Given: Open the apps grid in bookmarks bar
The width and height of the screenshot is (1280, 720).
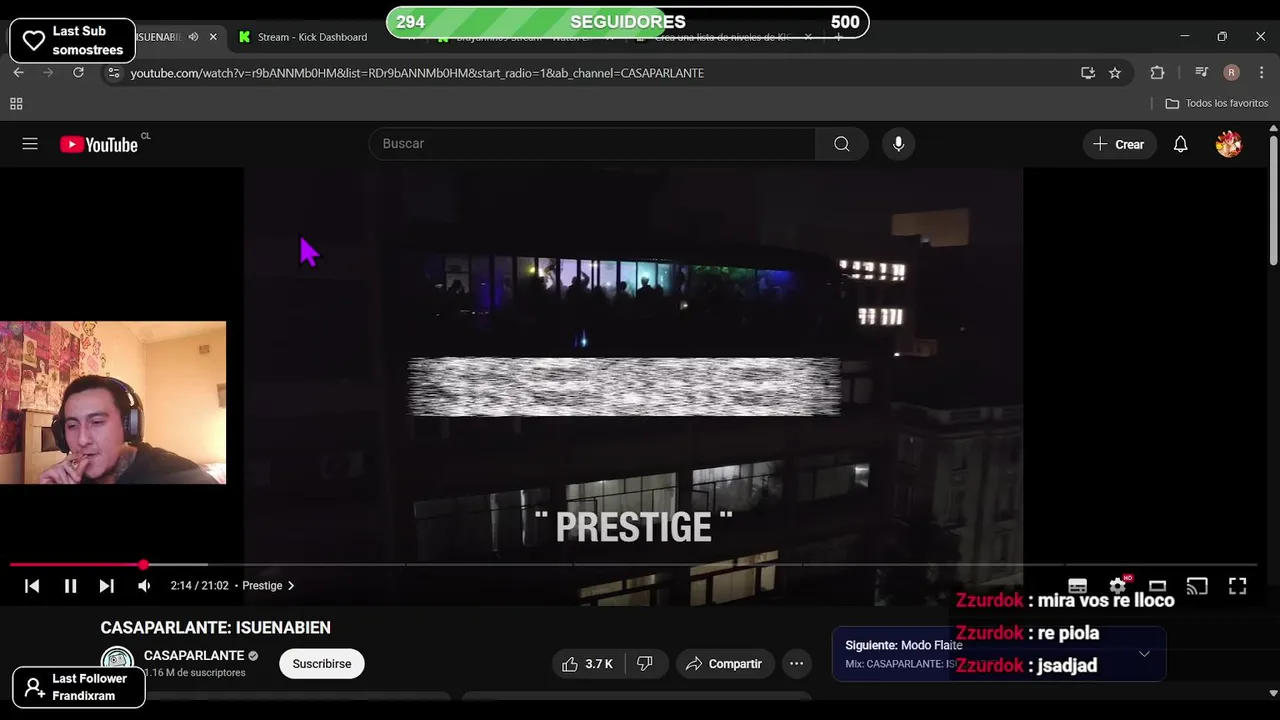Looking at the screenshot, I should [x=16, y=104].
